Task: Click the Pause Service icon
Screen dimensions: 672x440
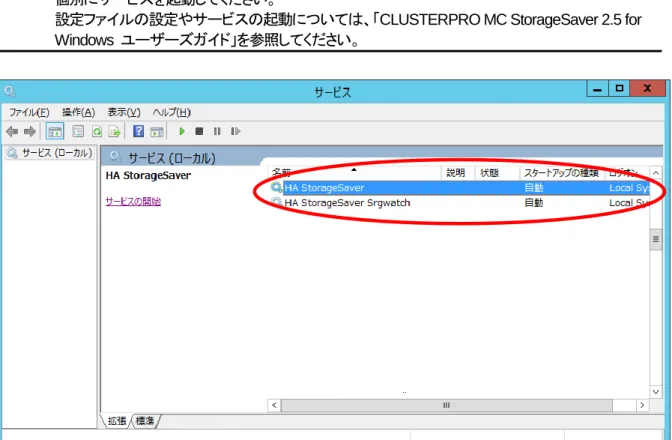Action: 217,132
